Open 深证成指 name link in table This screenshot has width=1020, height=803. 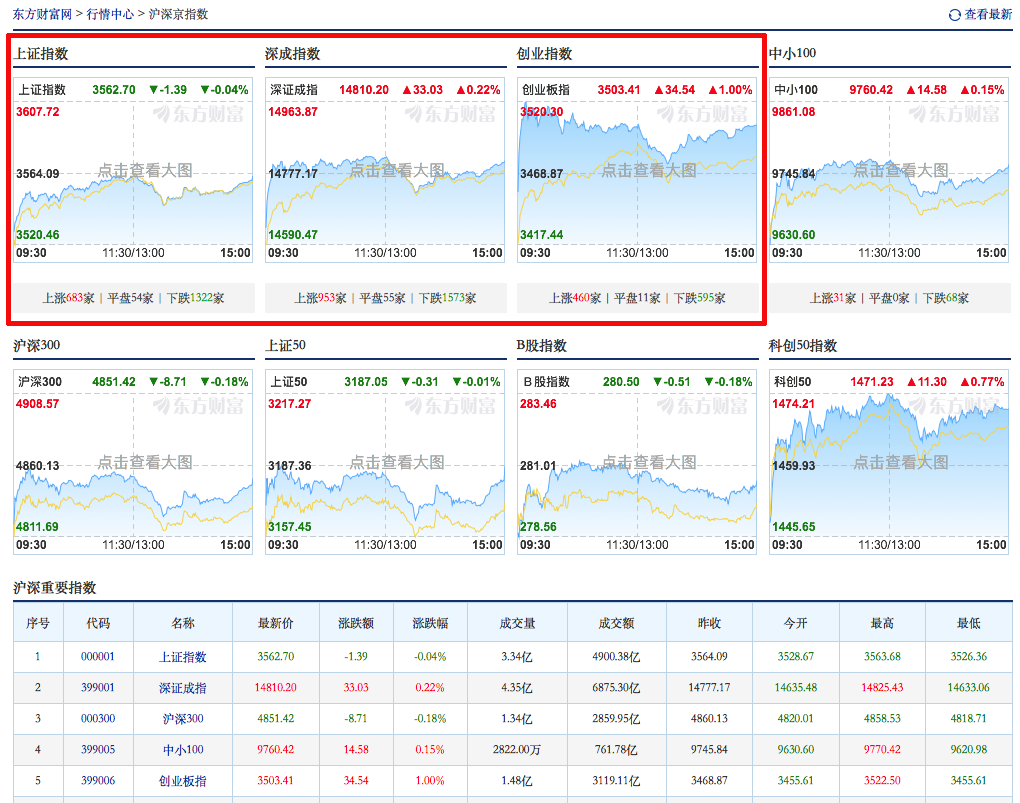(183, 688)
